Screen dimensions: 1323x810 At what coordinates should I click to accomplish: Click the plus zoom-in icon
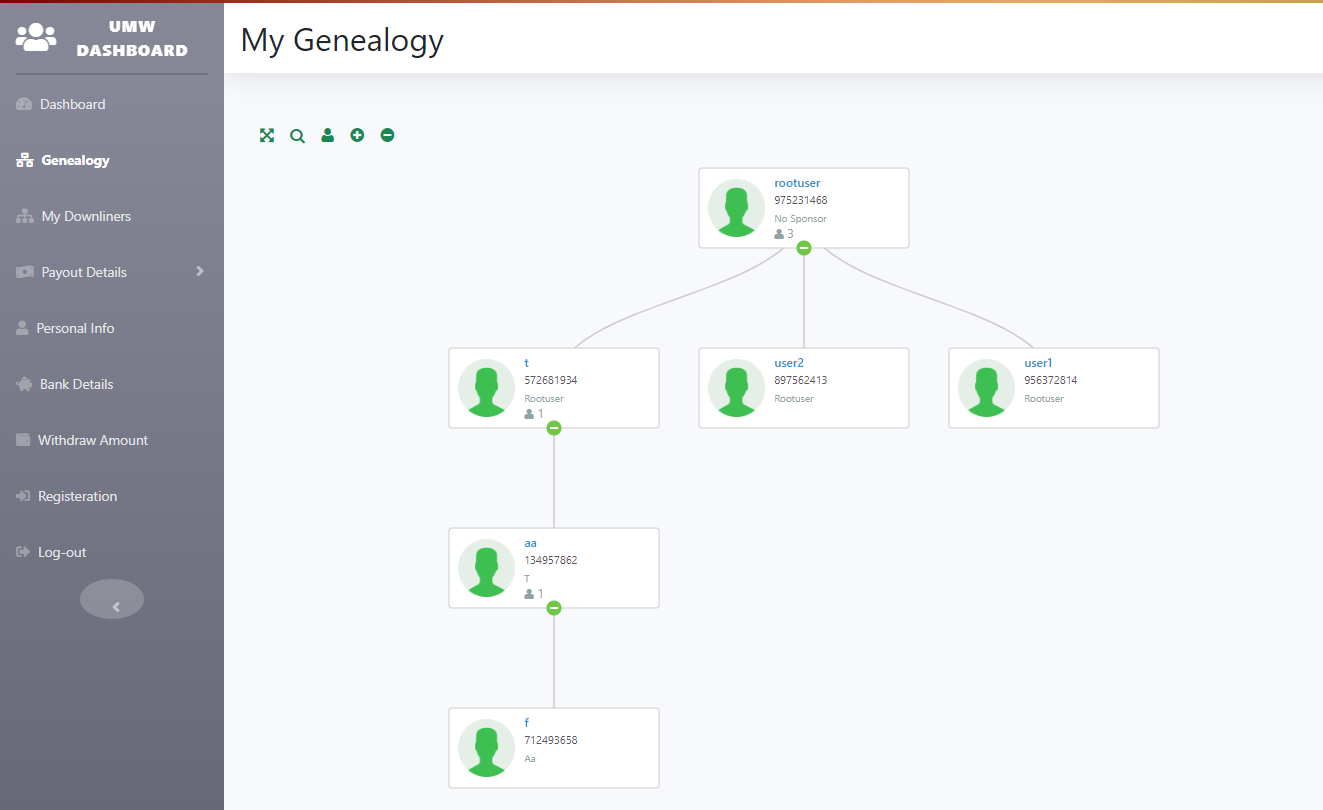click(357, 135)
